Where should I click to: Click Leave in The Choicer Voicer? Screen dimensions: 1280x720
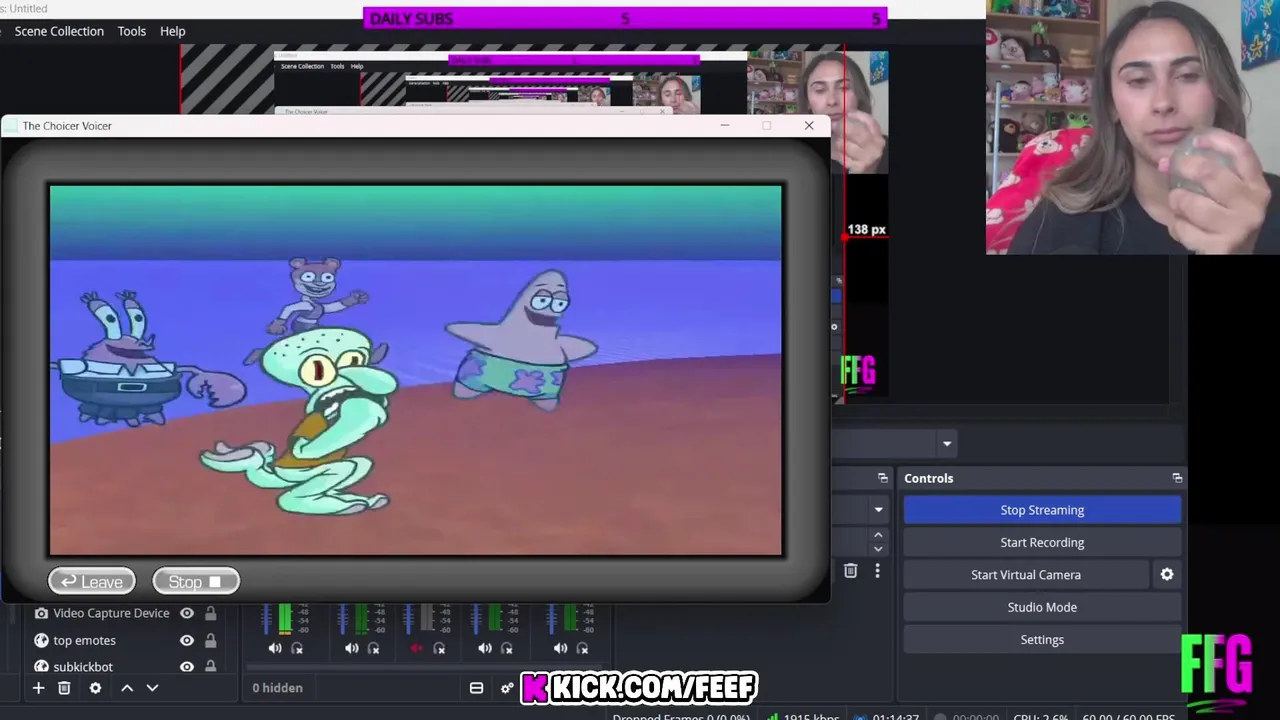coord(92,582)
